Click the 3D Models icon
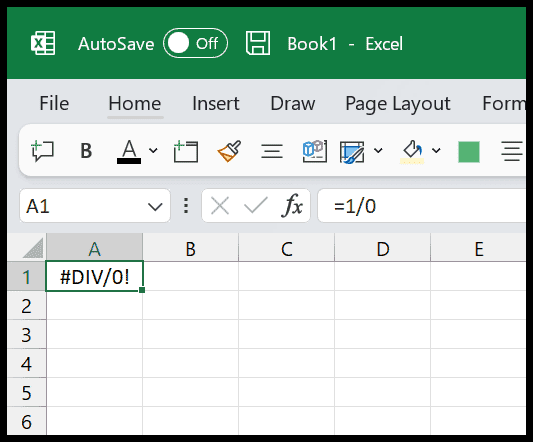The width and height of the screenshot is (533, 442). [315, 151]
